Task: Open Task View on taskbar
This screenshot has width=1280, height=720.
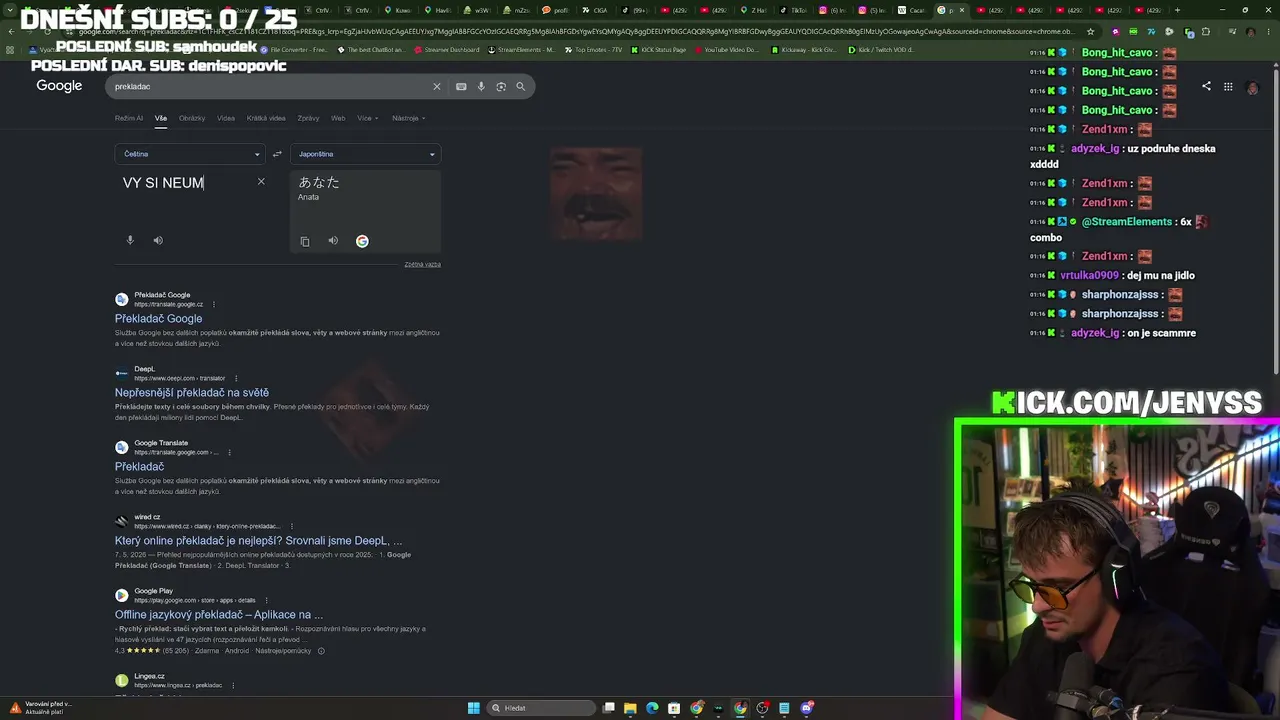Action: (608, 708)
